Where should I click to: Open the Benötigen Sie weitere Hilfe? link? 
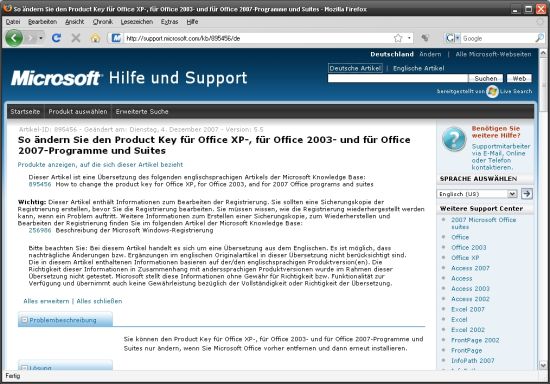[x=496, y=132]
